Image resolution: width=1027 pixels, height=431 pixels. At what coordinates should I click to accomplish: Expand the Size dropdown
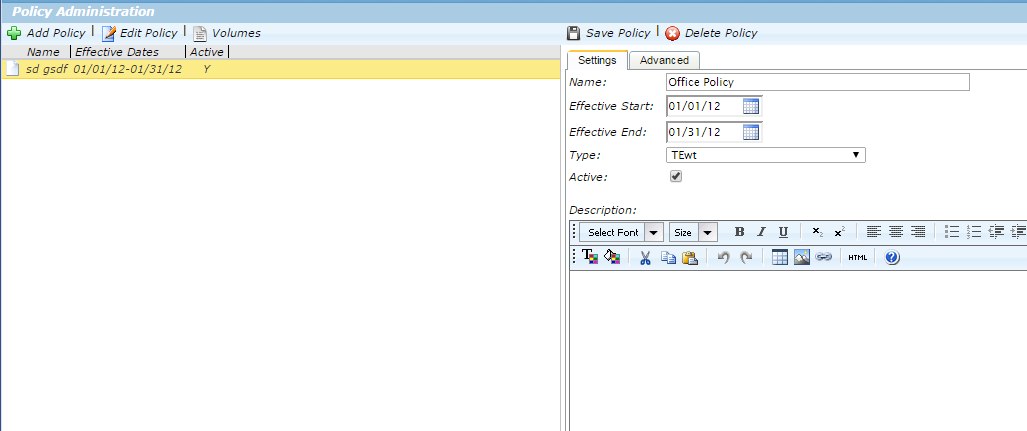694,232
